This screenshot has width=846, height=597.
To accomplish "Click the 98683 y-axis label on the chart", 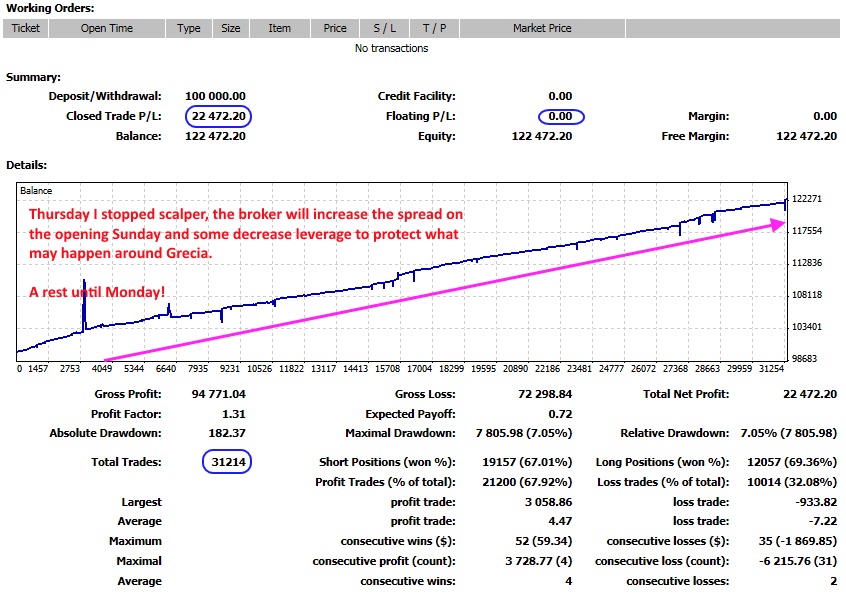I will point(804,358).
